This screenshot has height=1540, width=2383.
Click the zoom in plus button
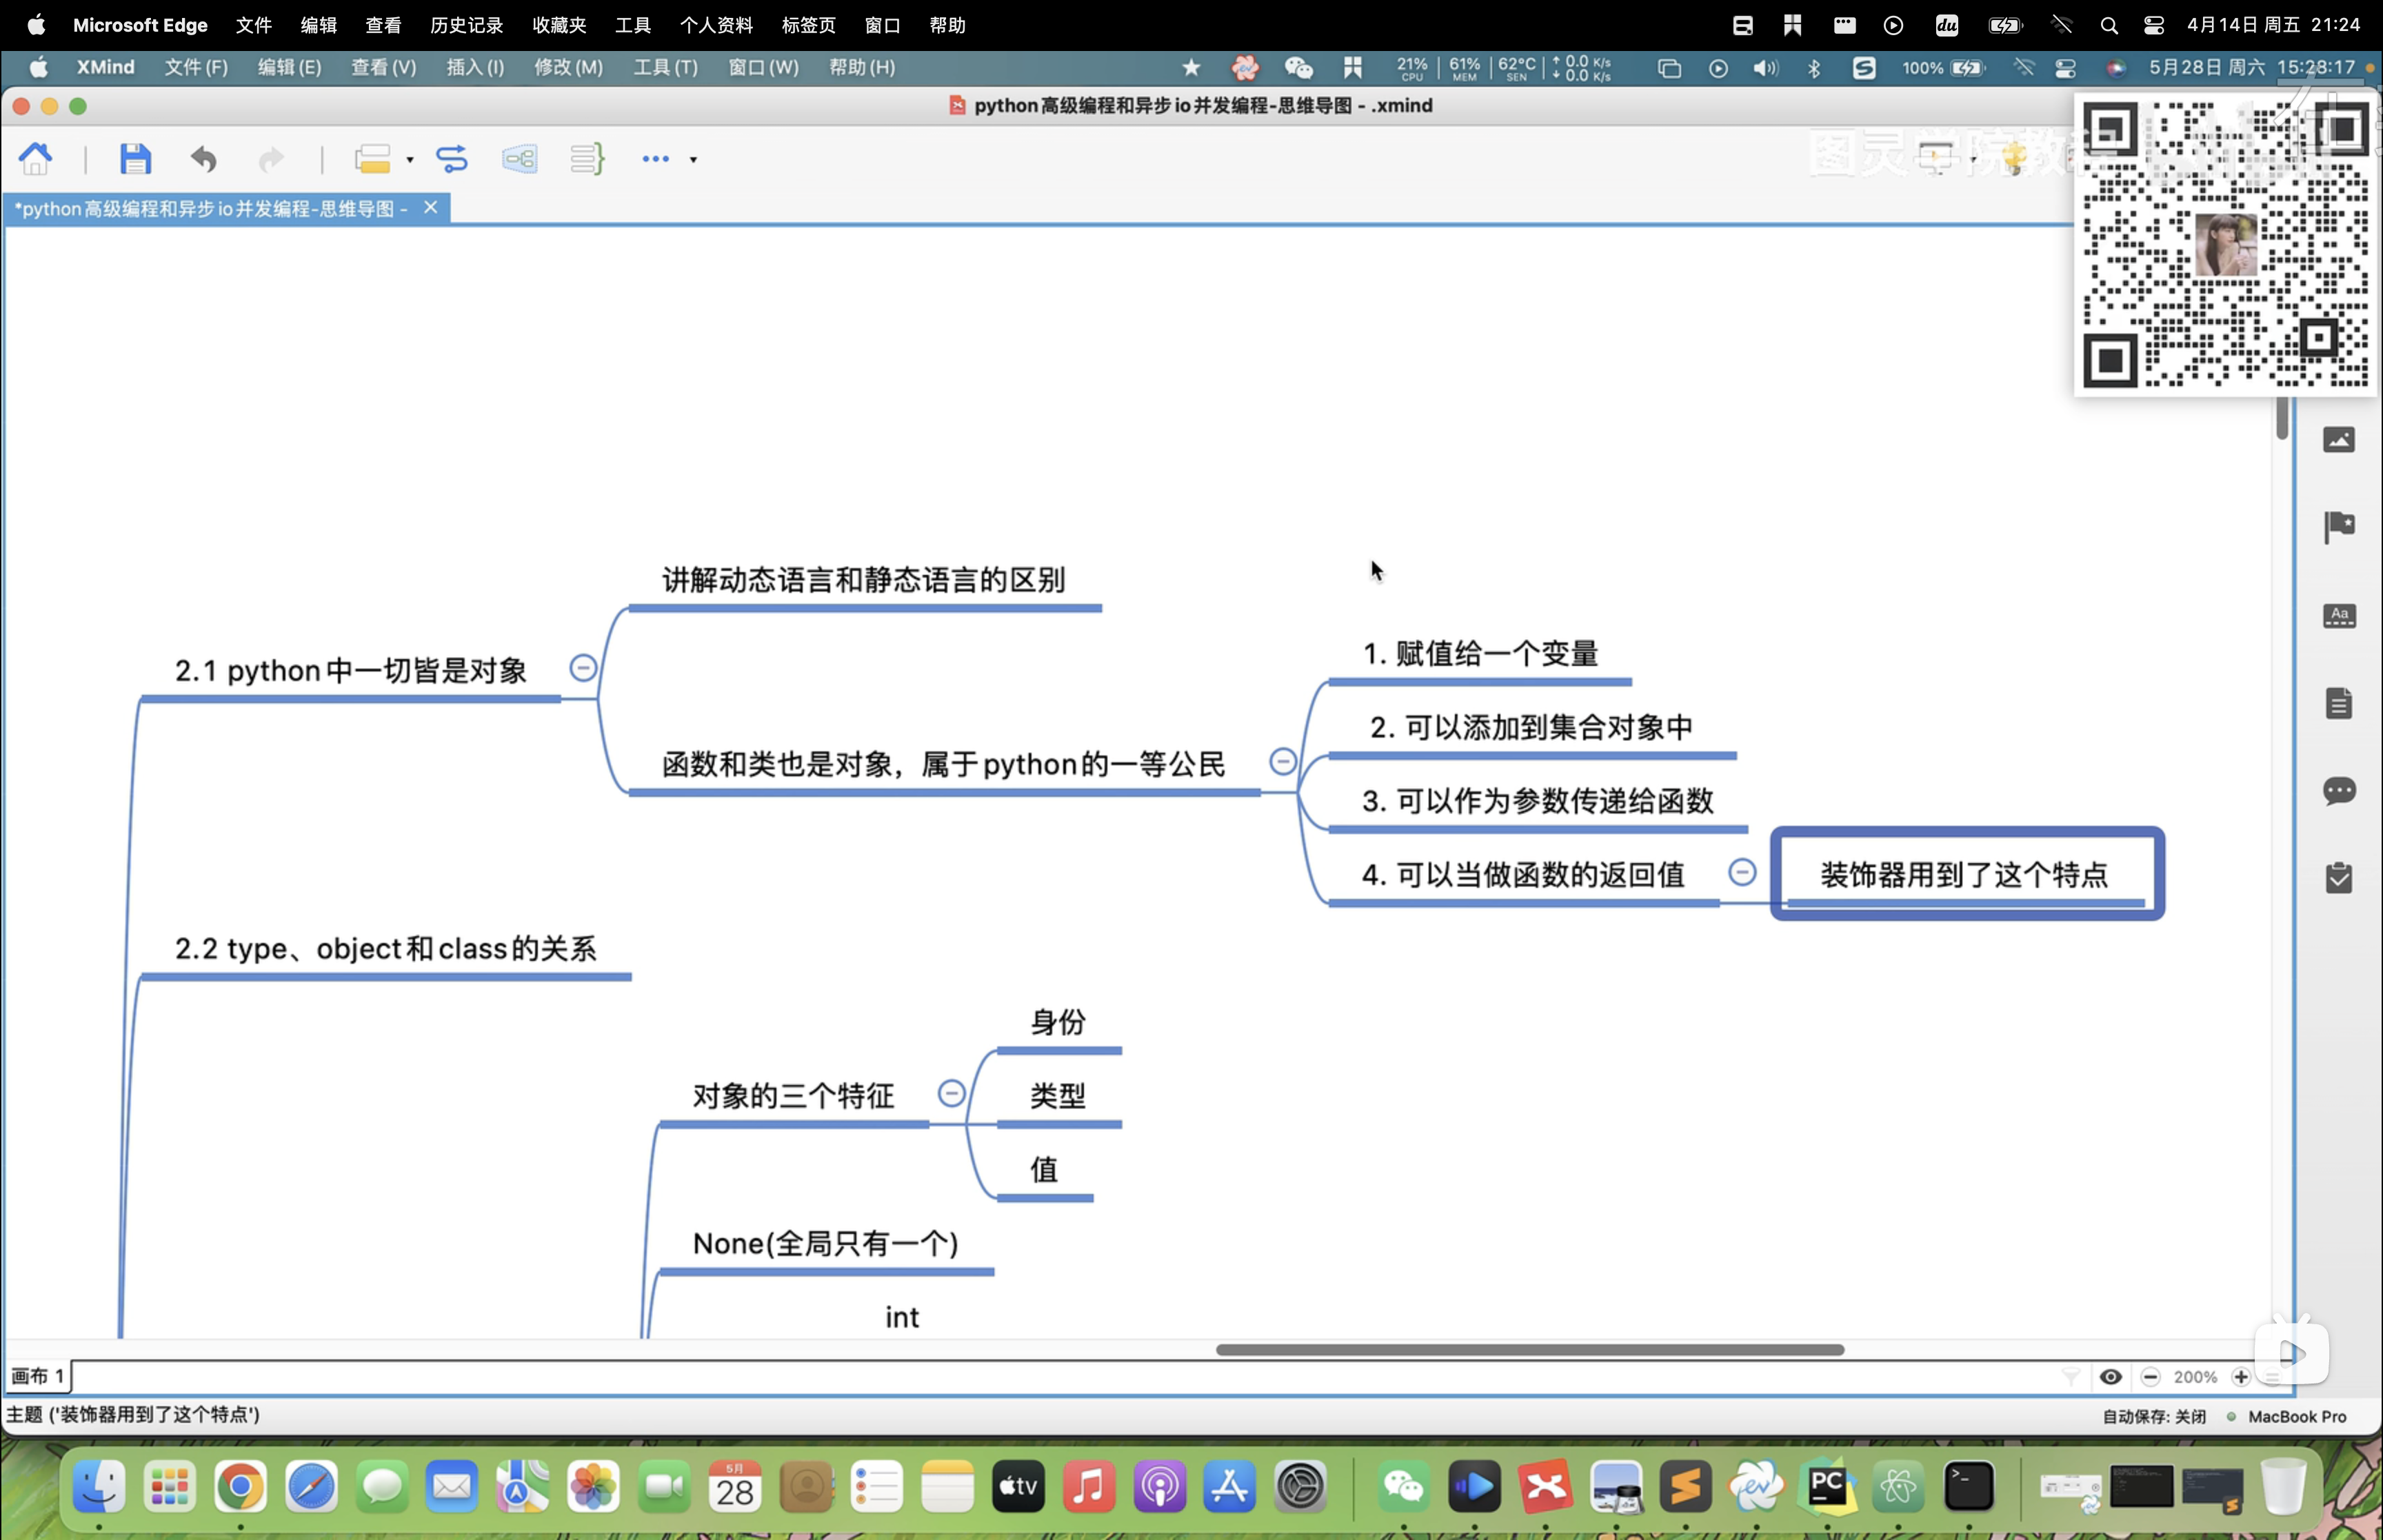tap(2241, 1377)
